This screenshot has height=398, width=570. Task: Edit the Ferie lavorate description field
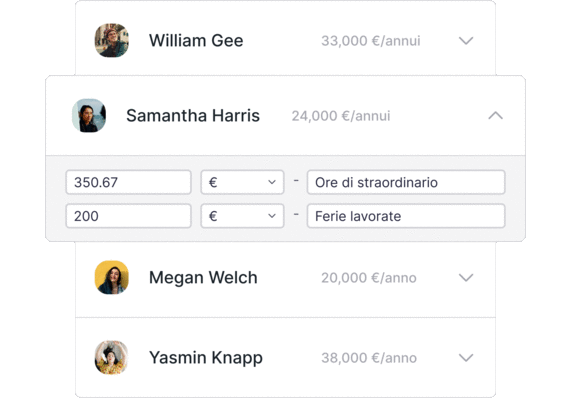tap(406, 216)
